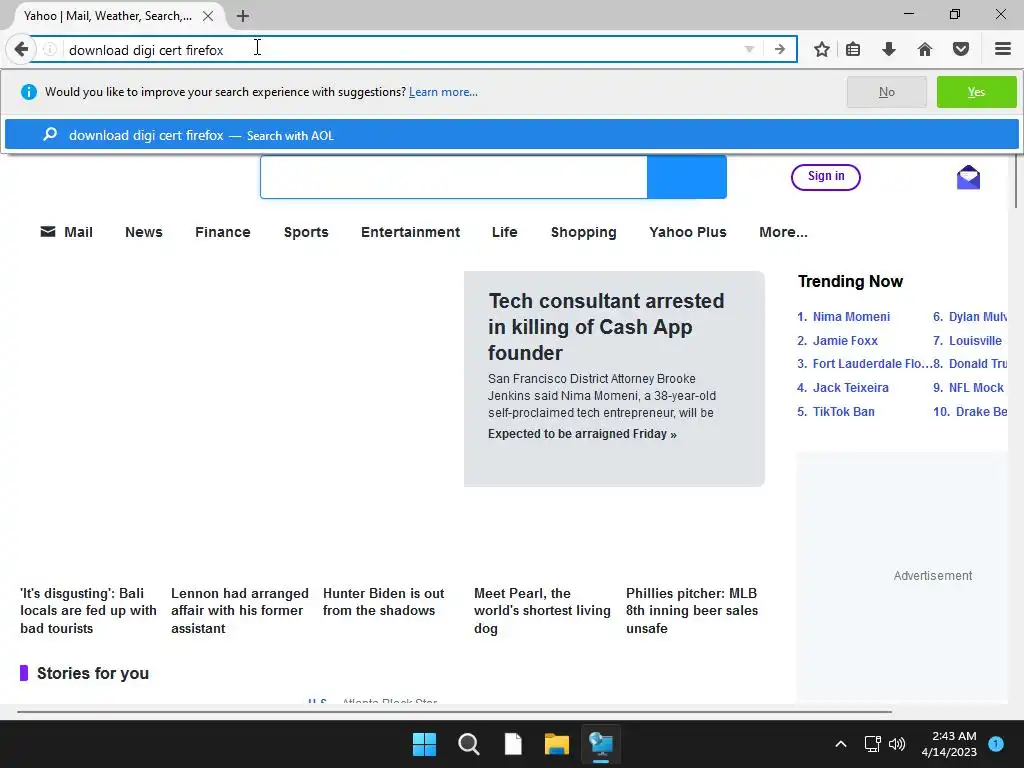This screenshot has width=1024, height=768.
Task: Click the vertical page scrollbar thumb
Action: point(1017,180)
